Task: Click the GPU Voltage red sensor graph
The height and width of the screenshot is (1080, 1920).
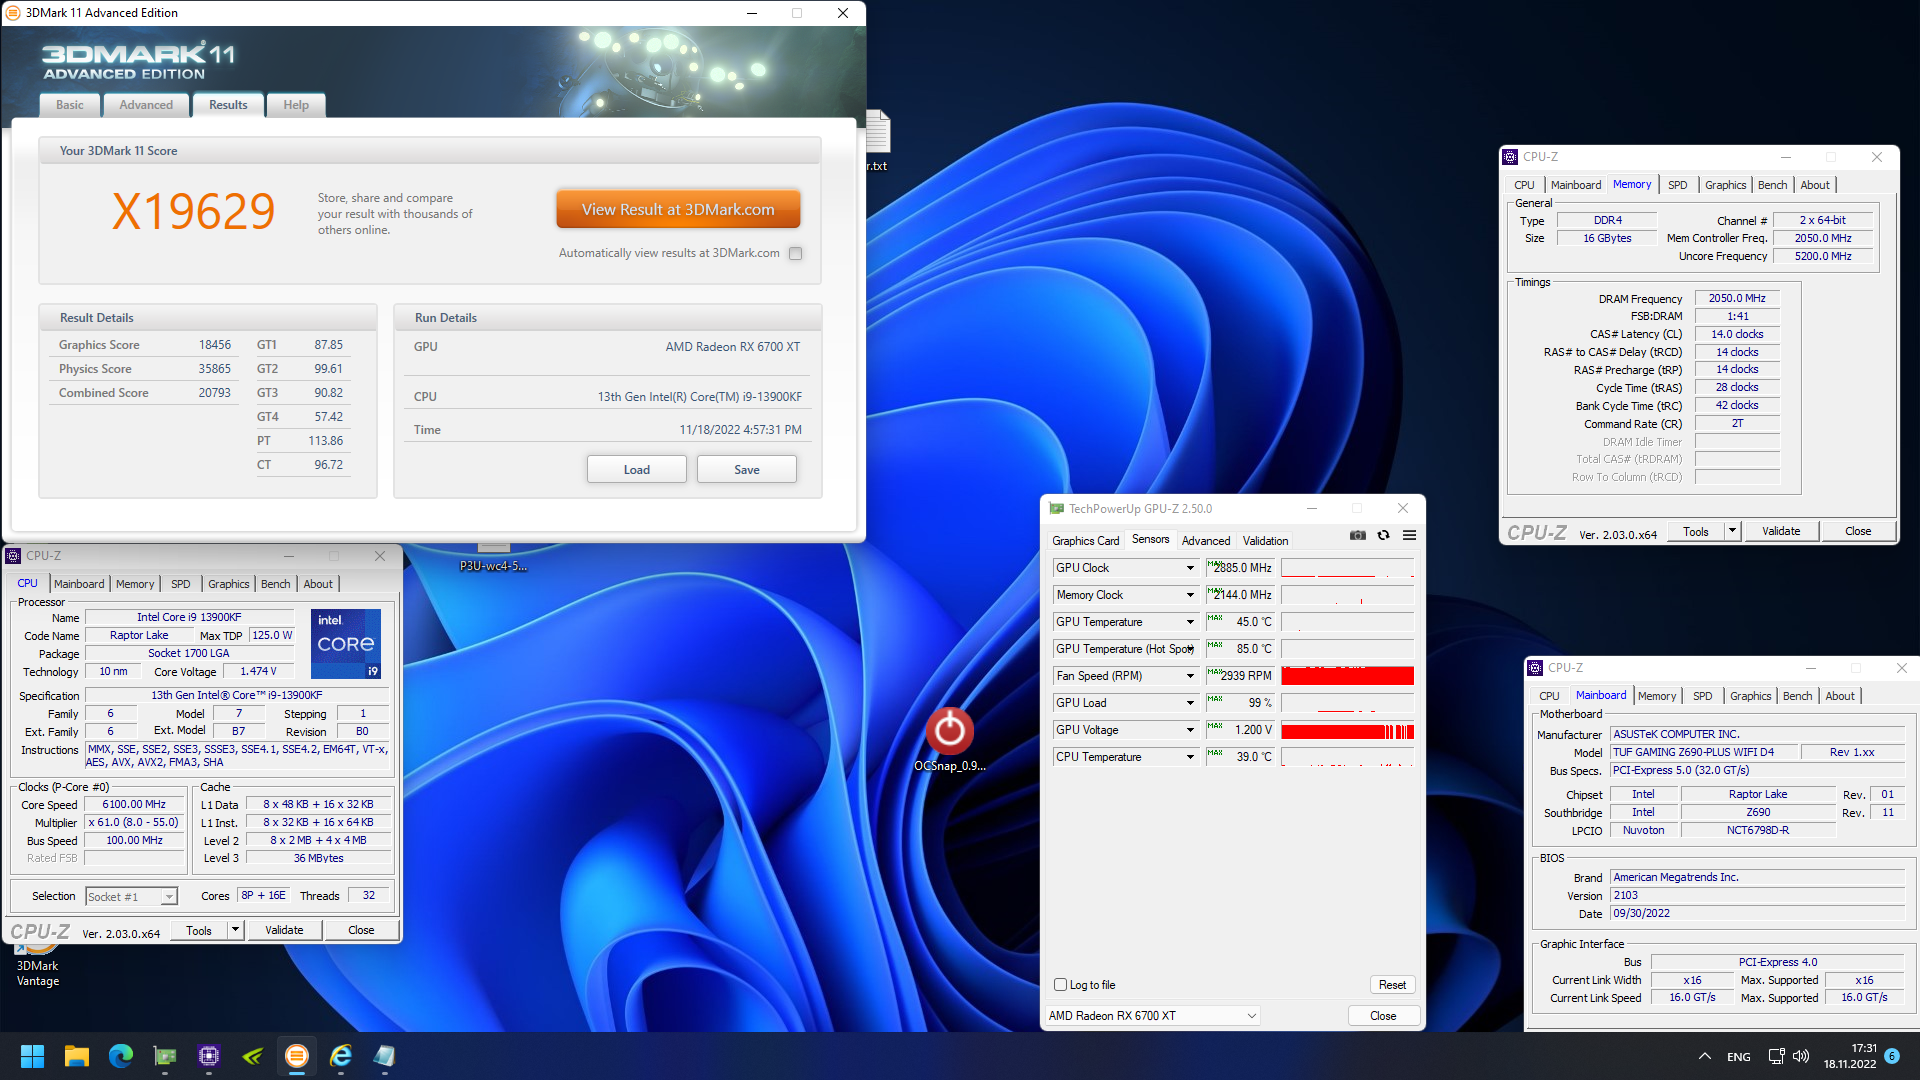Action: click(x=1347, y=730)
